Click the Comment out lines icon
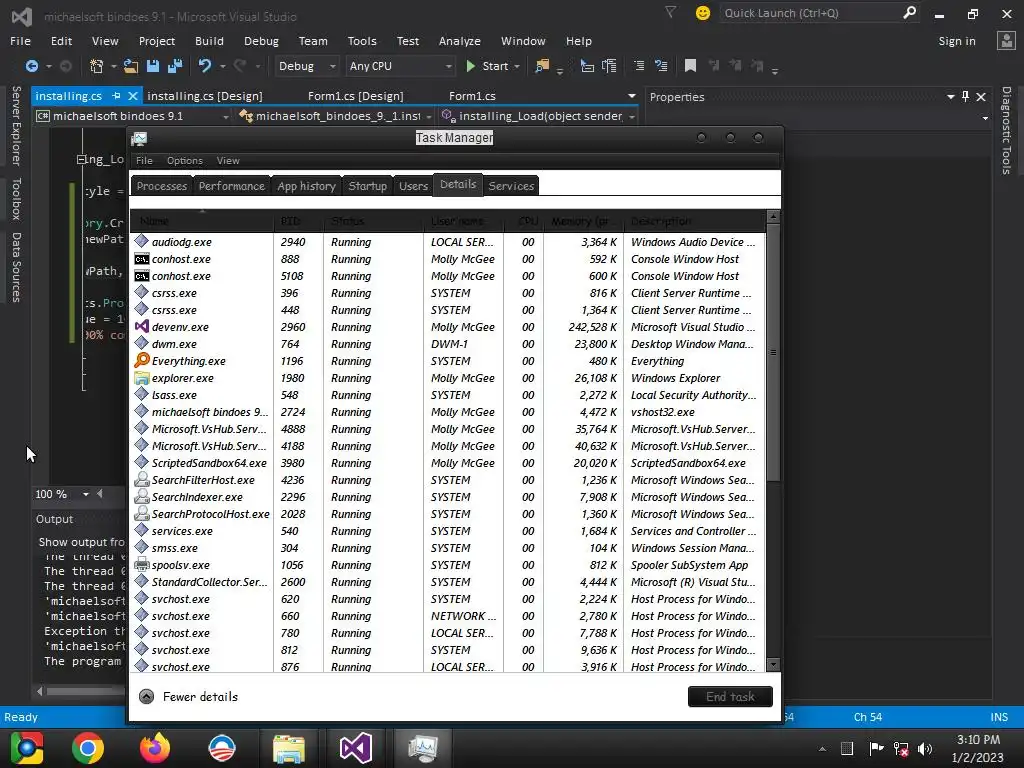This screenshot has width=1024, height=768. point(639,66)
